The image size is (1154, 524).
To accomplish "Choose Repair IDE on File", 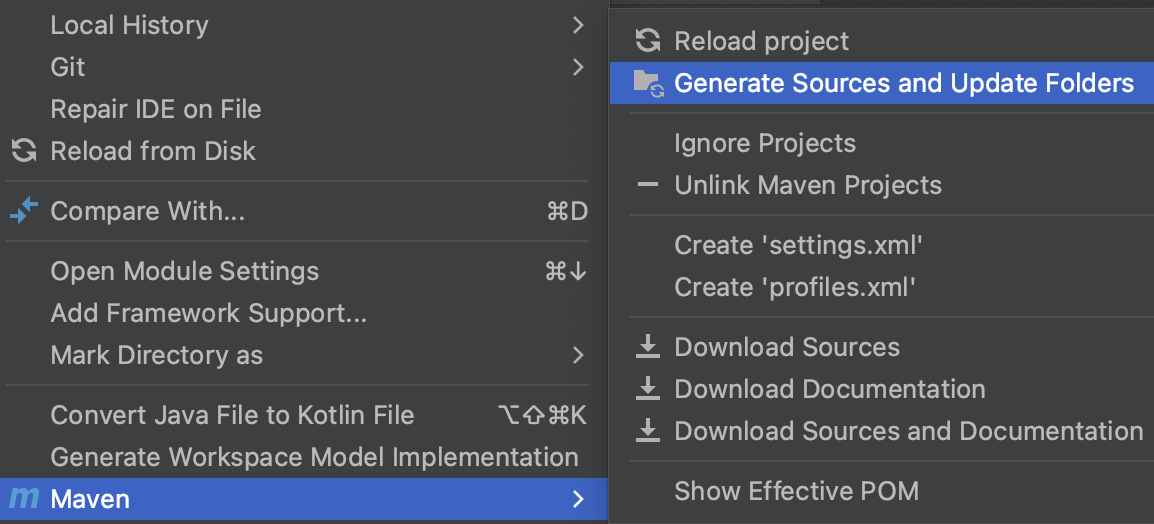I will (304, 109).
